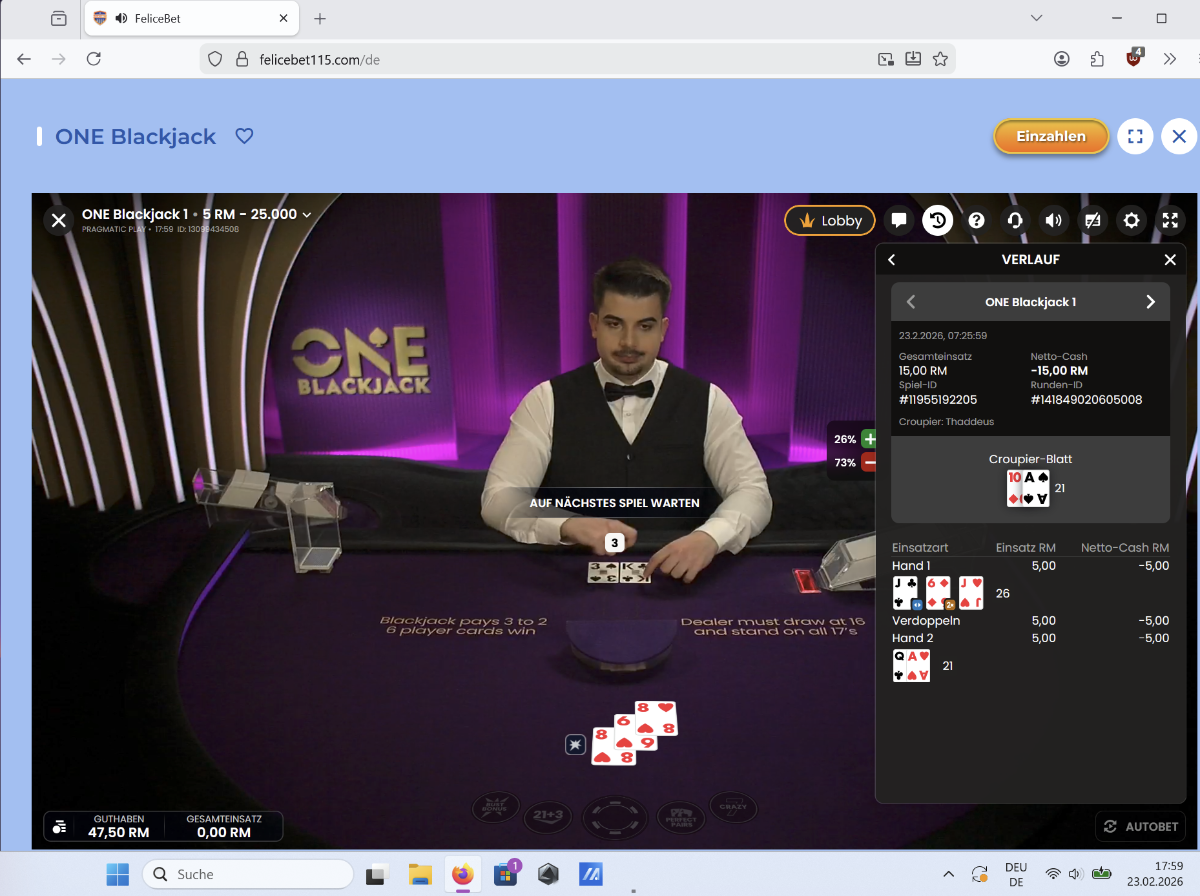
Task: Click the game history clock icon
Action: click(937, 220)
